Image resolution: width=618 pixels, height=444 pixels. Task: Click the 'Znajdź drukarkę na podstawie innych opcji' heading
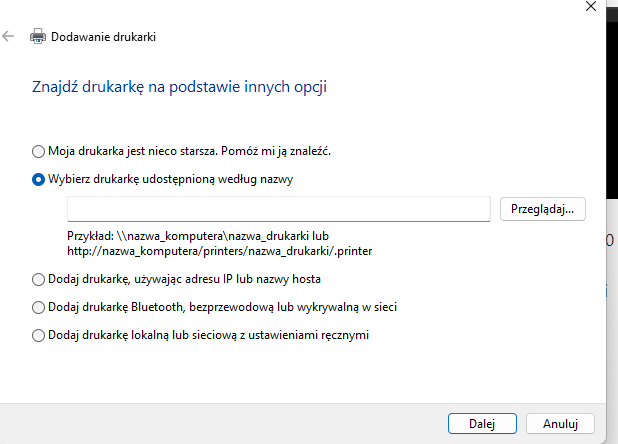pos(179,87)
